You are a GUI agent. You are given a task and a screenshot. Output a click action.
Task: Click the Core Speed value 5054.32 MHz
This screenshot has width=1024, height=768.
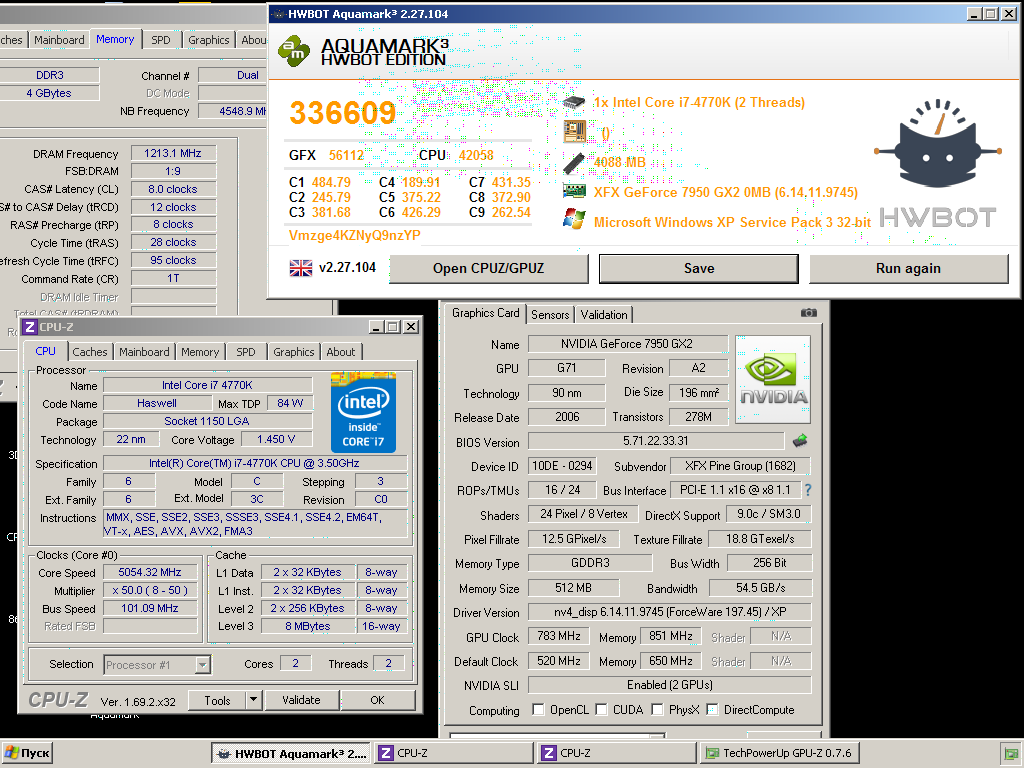[x=150, y=572]
